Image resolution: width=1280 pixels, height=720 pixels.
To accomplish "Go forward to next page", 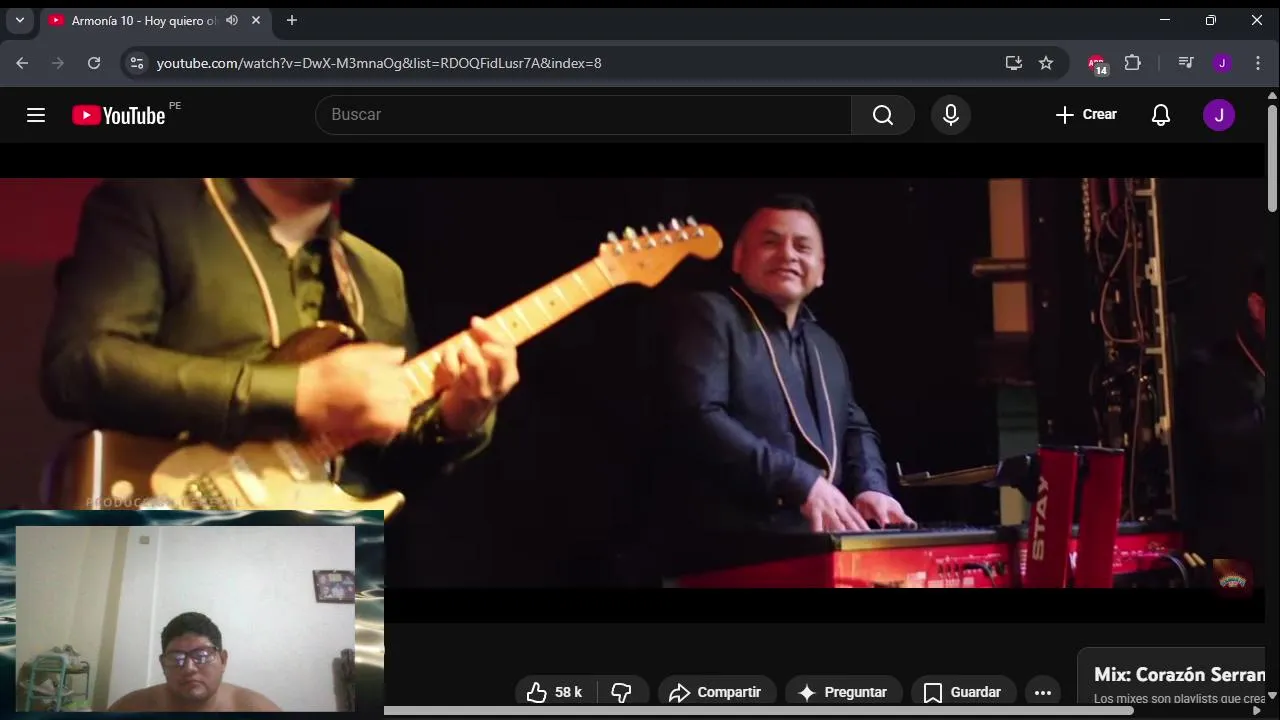I will point(58,63).
